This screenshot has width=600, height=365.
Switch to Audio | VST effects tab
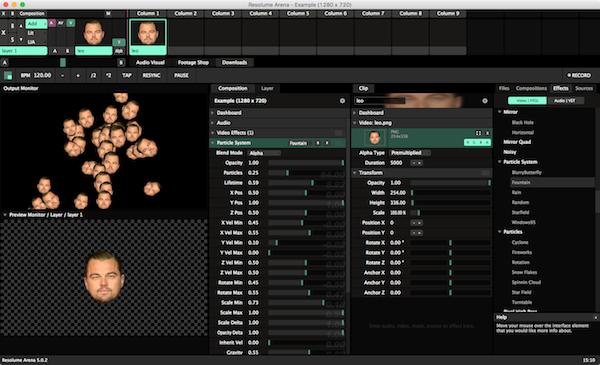pos(565,101)
